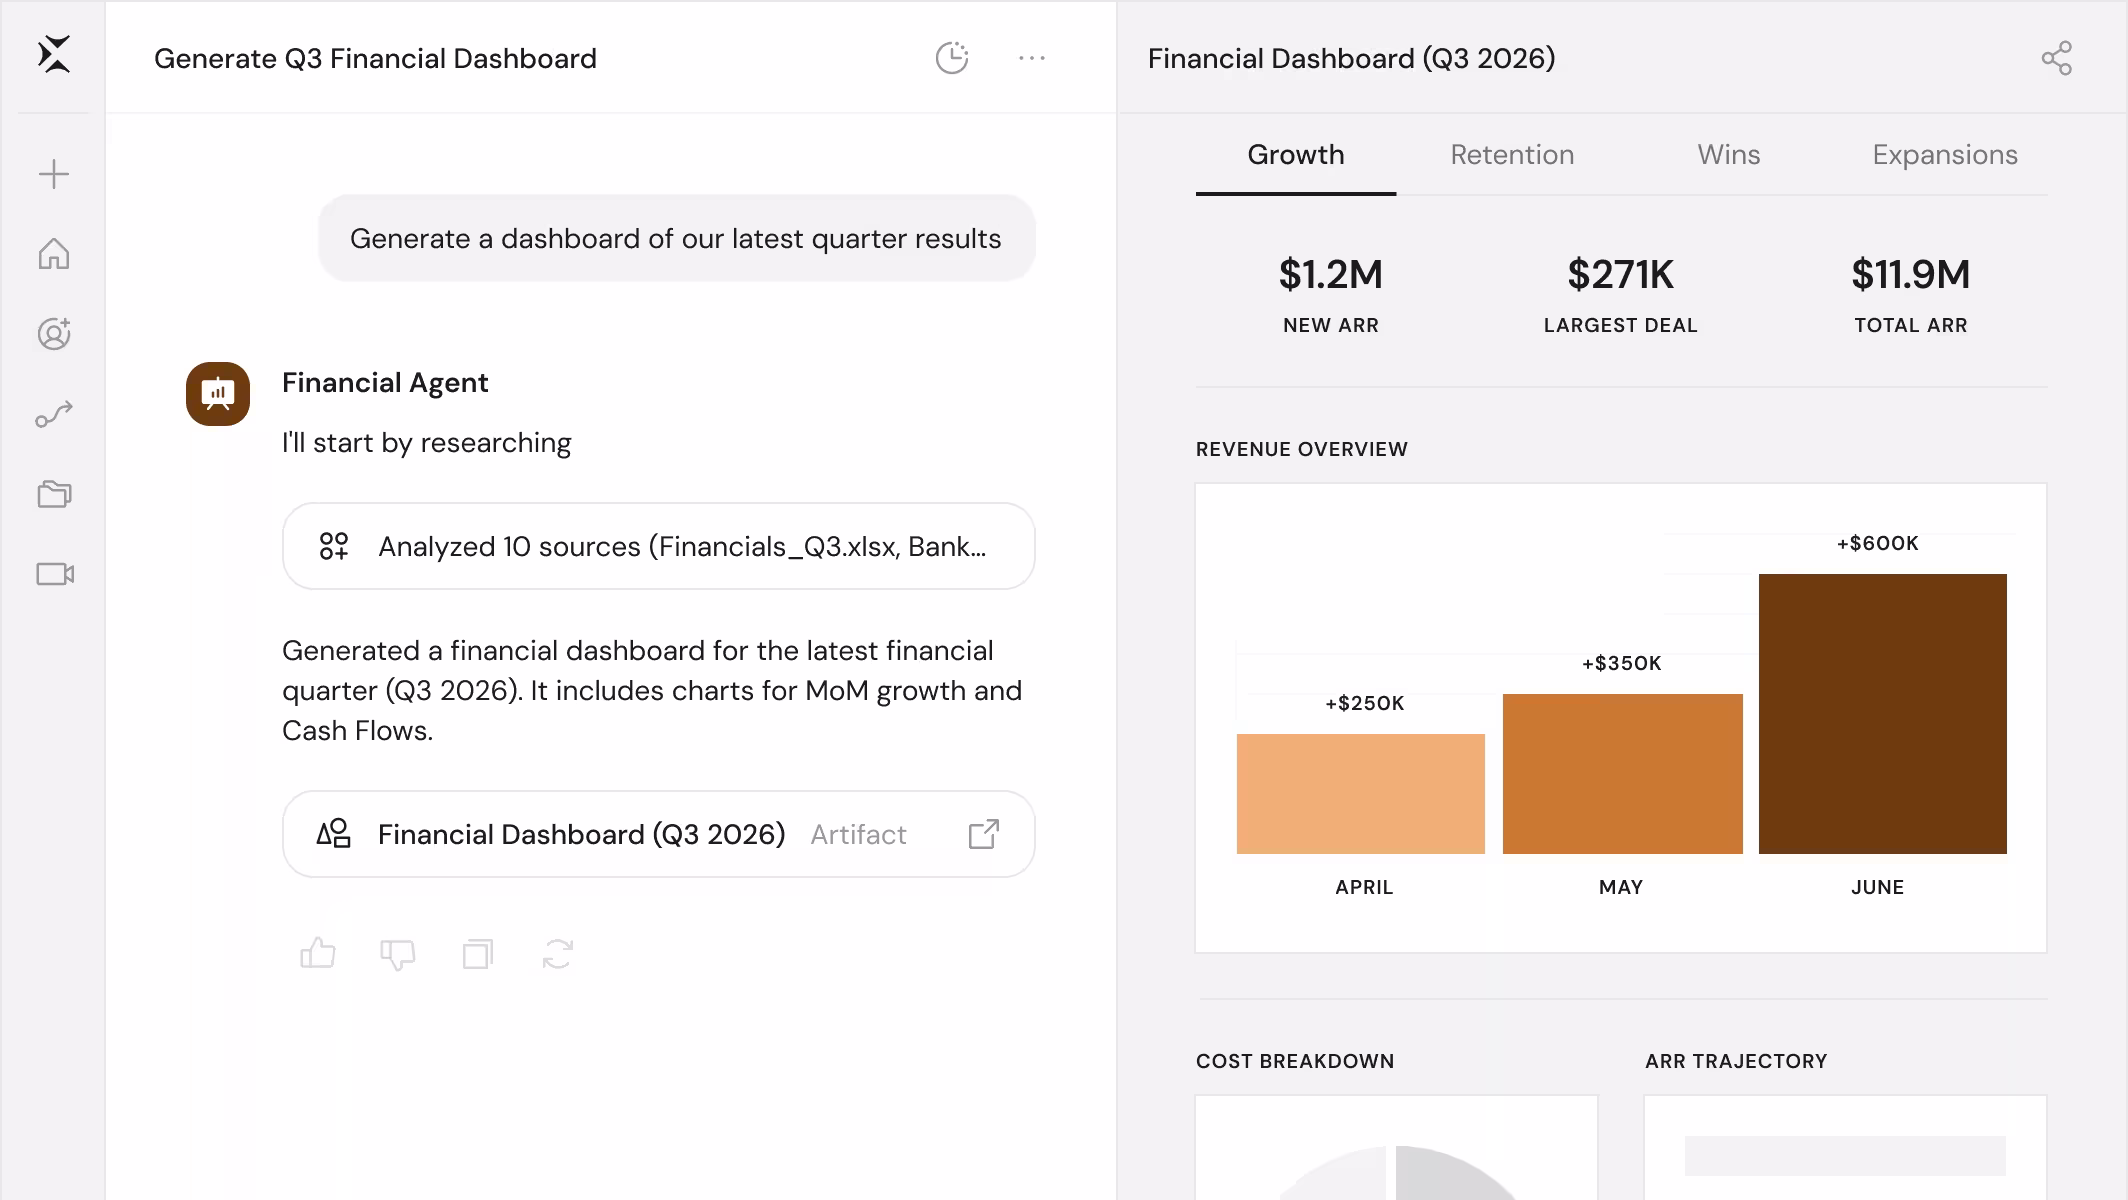Switch to the Wins tab
The width and height of the screenshot is (2128, 1200).
1729,155
